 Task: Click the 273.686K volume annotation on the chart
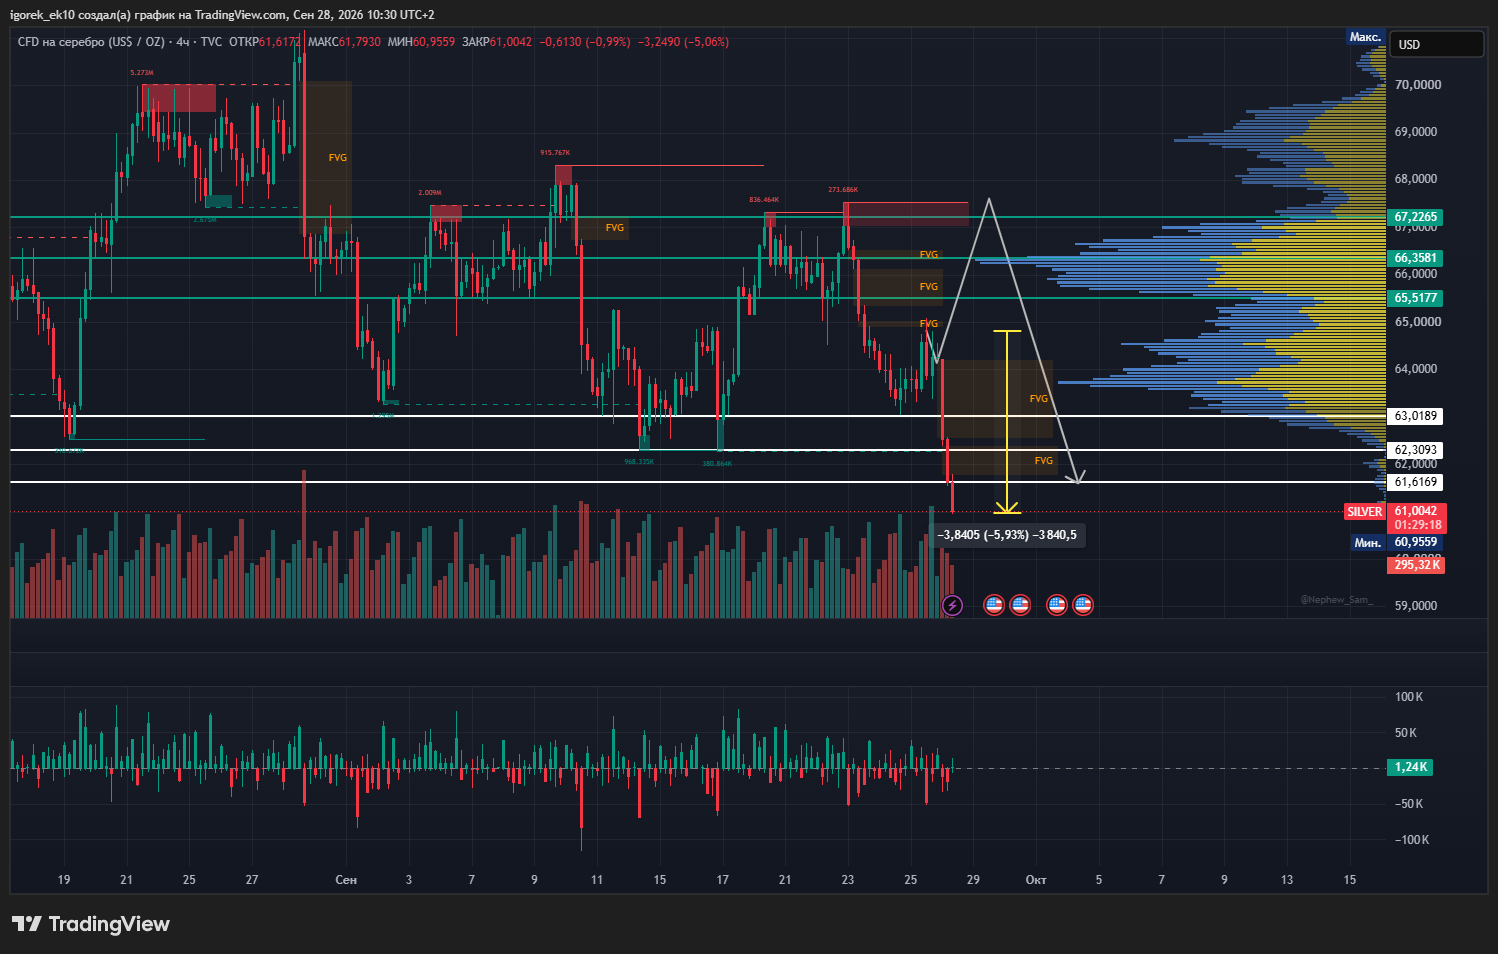(x=843, y=190)
